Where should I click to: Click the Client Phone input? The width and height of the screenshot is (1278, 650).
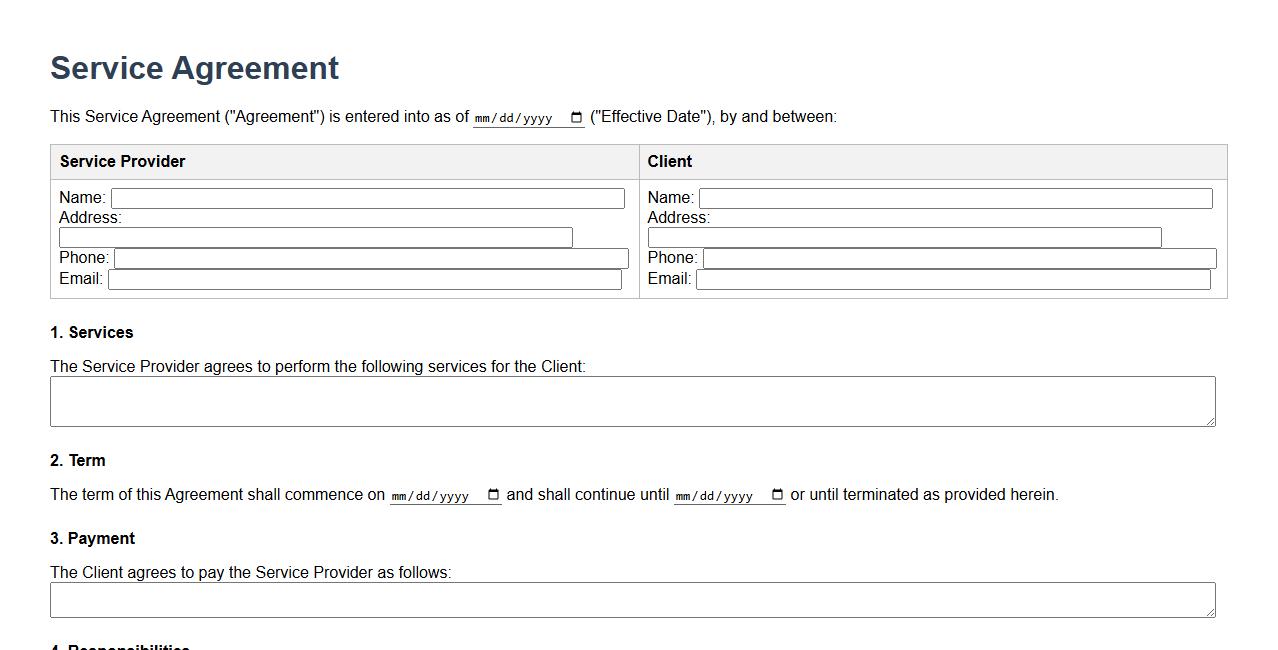[x=959, y=257]
